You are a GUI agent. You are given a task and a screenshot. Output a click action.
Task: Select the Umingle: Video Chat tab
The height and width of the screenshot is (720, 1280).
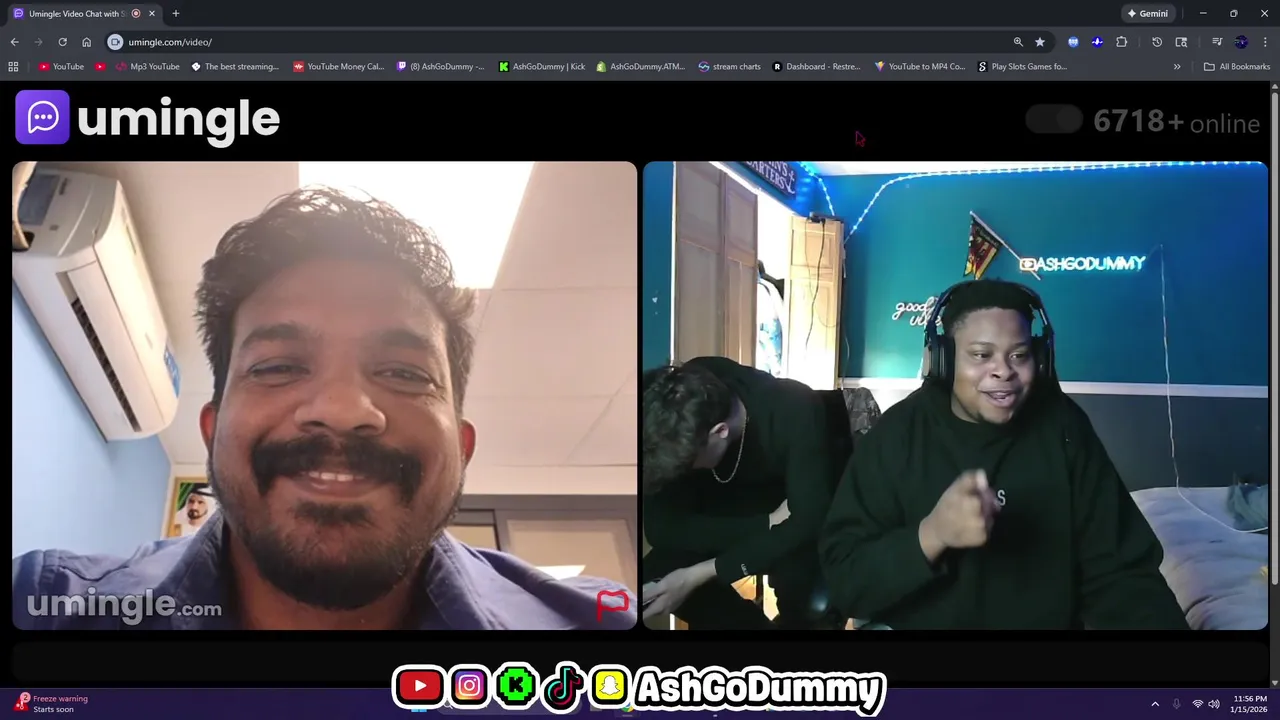tap(84, 14)
